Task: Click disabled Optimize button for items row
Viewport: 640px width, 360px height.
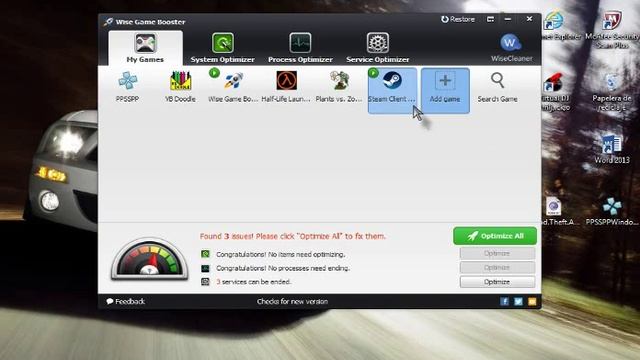Action: (497, 253)
